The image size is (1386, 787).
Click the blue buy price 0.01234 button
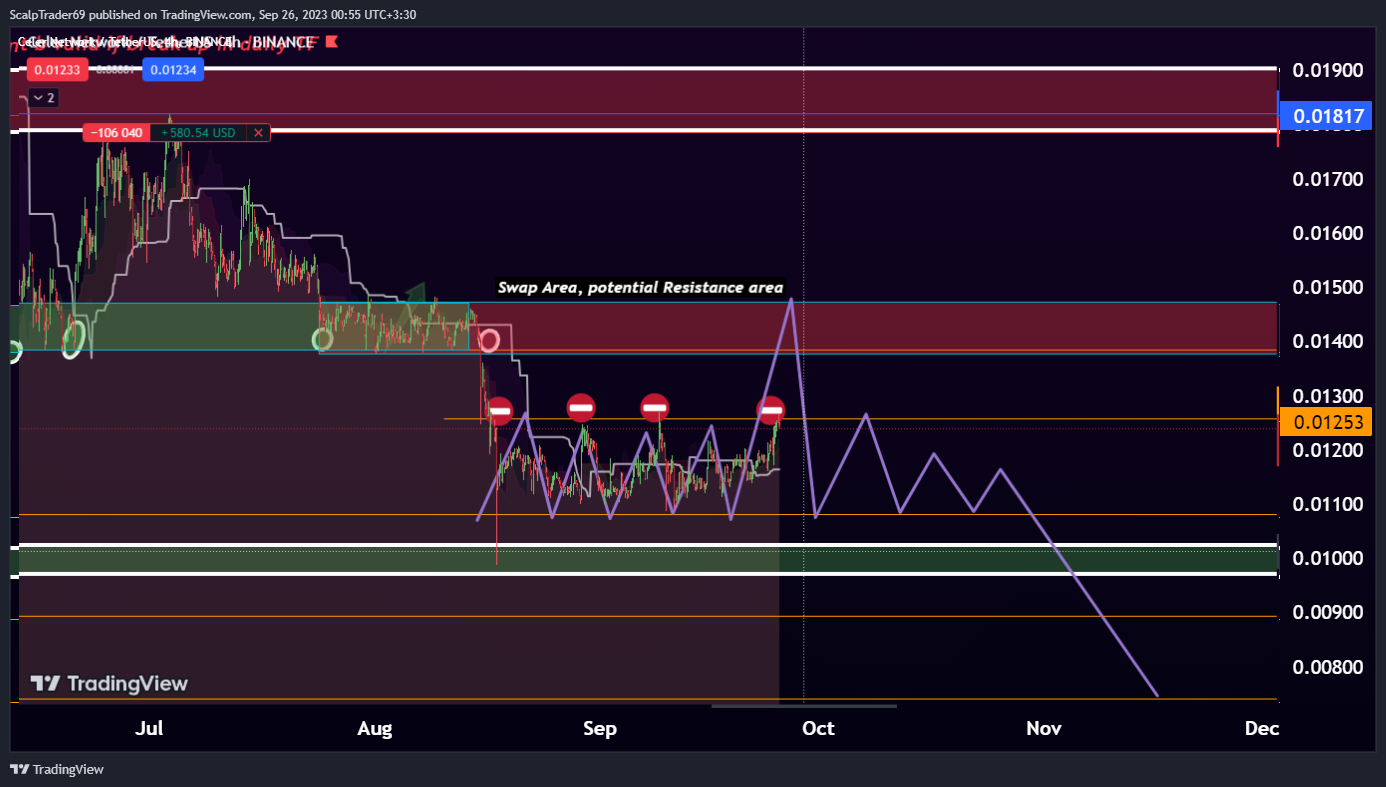[173, 70]
